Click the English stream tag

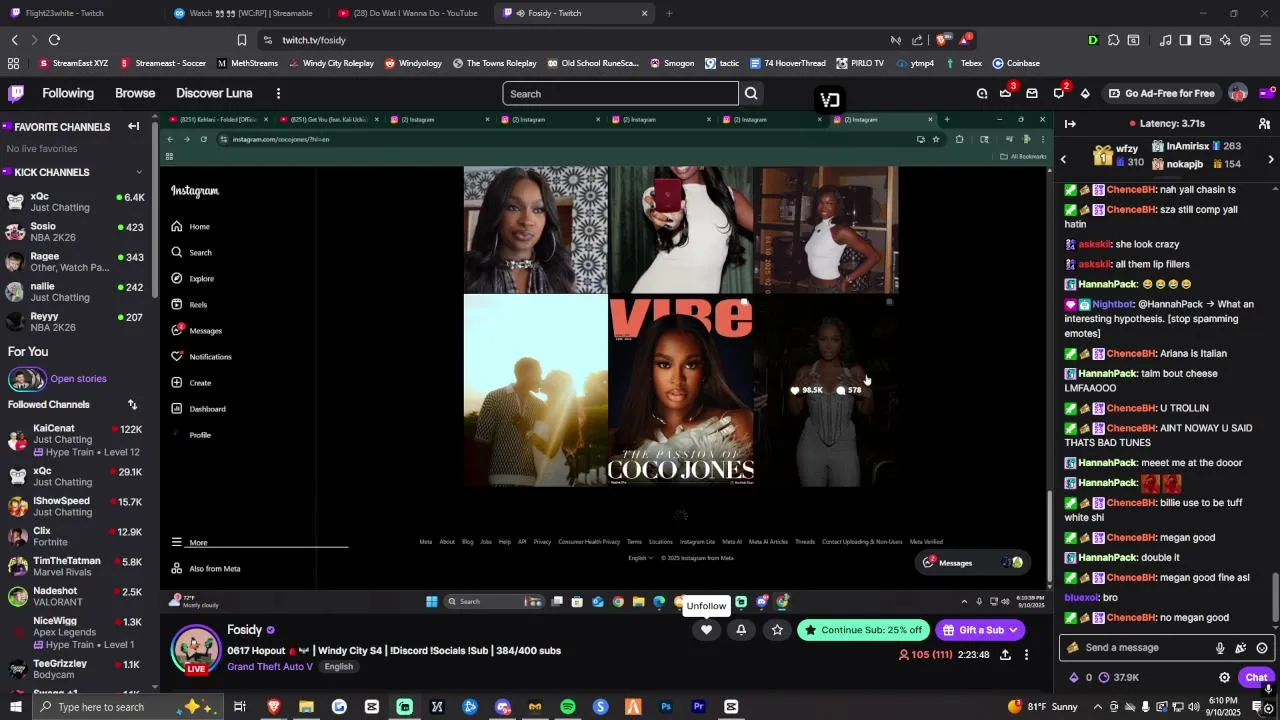pos(339,667)
